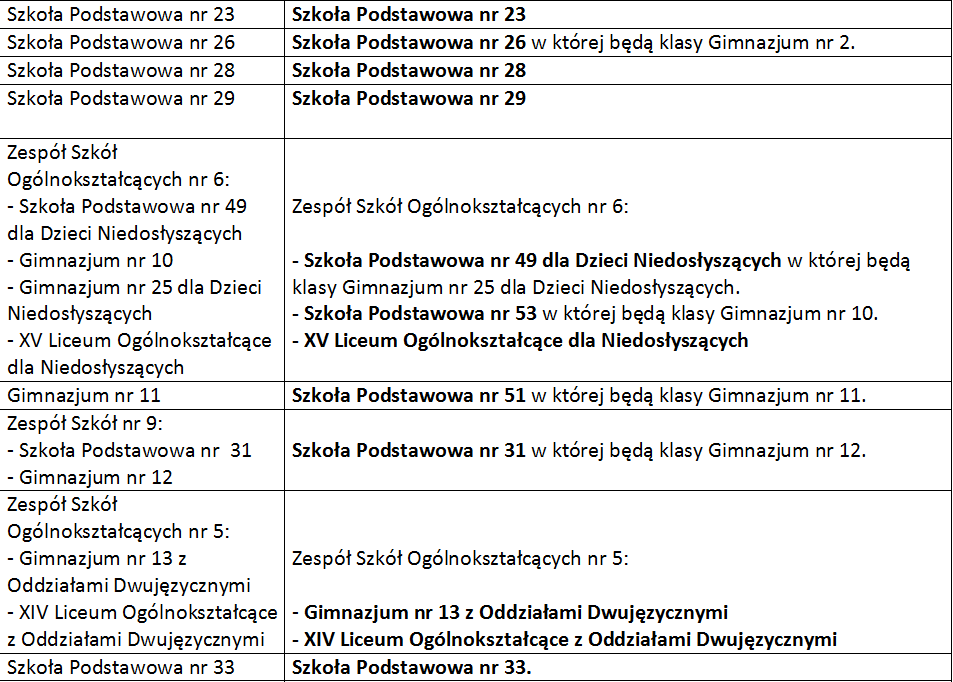
Task: Select bold "Szkoła Podstawowa nr 28" entry
Action: click(408, 71)
